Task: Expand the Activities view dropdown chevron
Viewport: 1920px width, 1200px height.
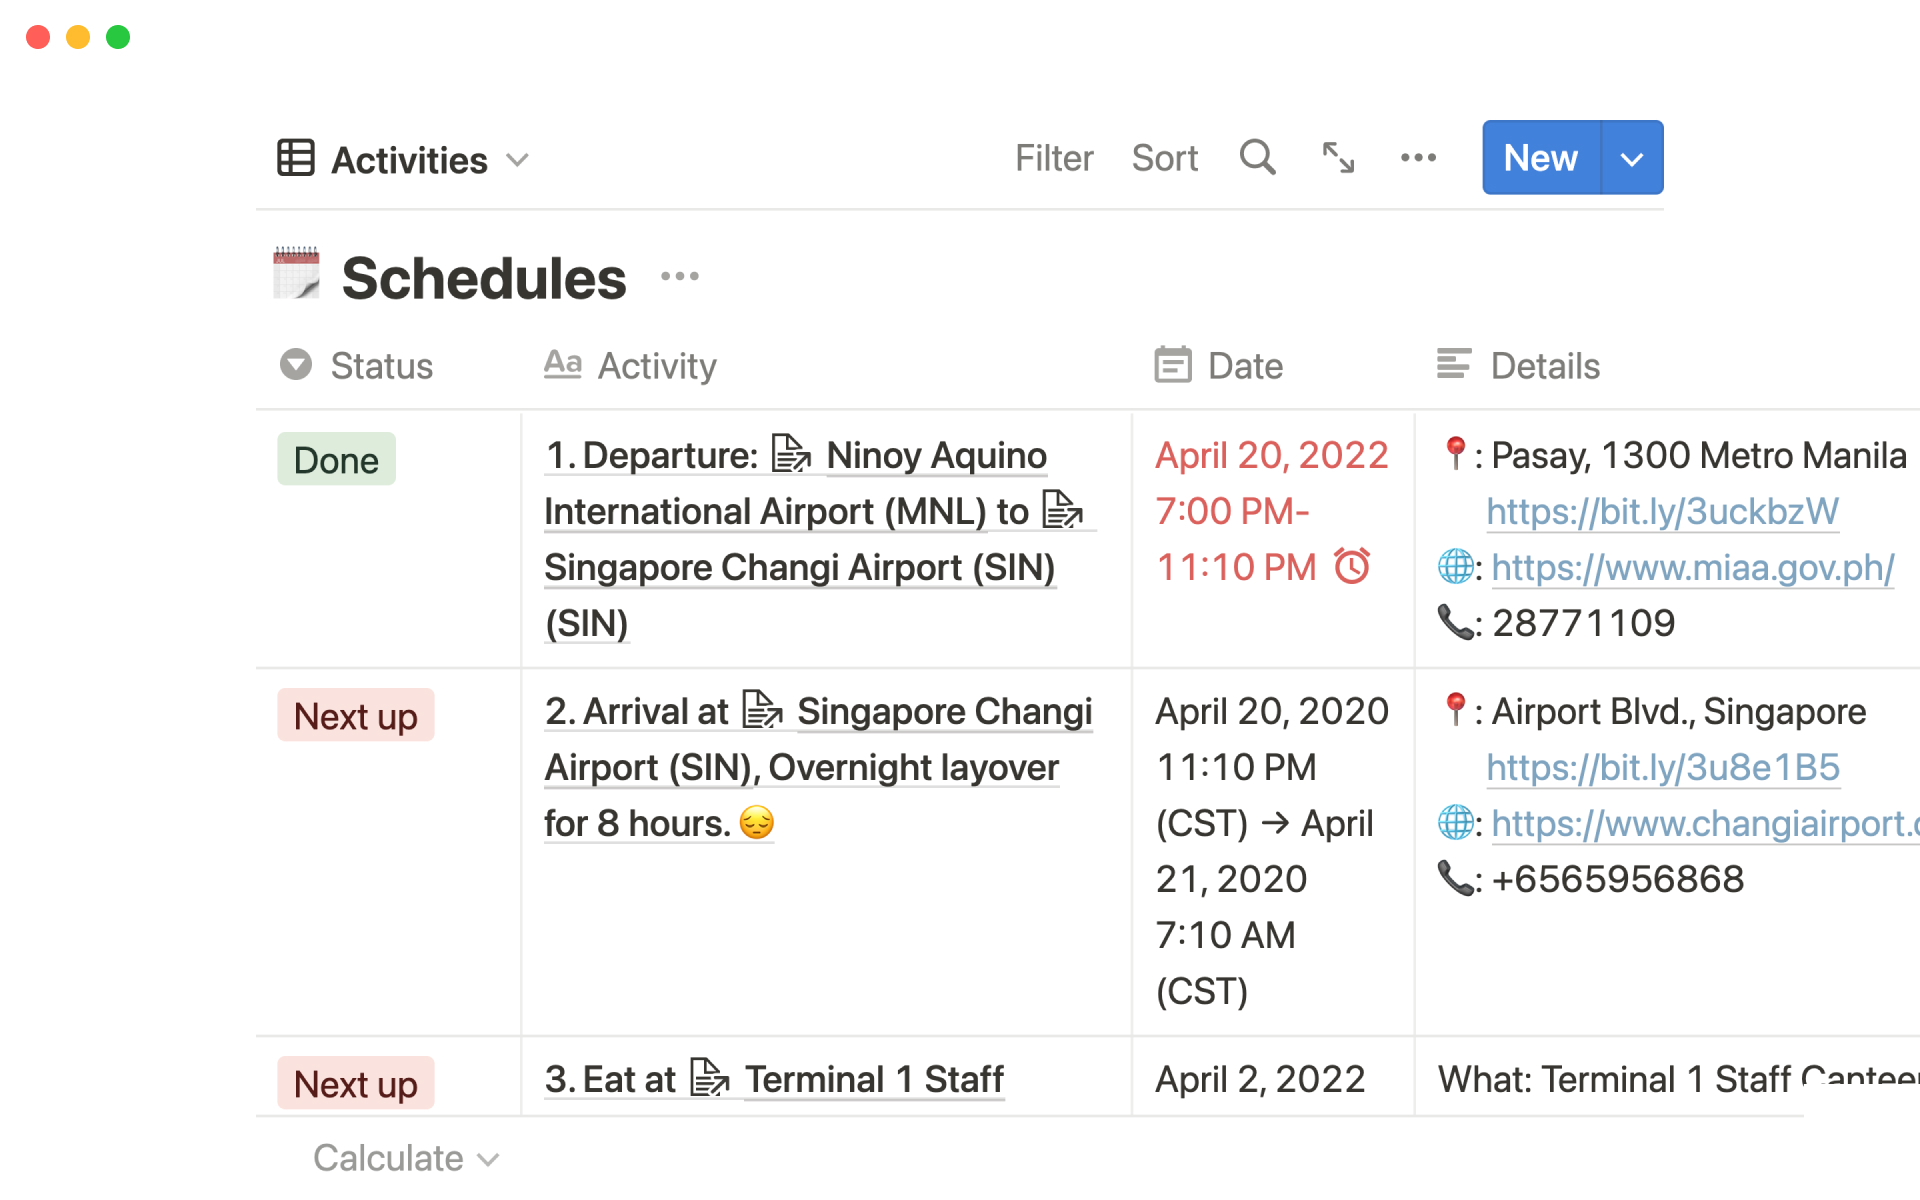Action: [517, 160]
